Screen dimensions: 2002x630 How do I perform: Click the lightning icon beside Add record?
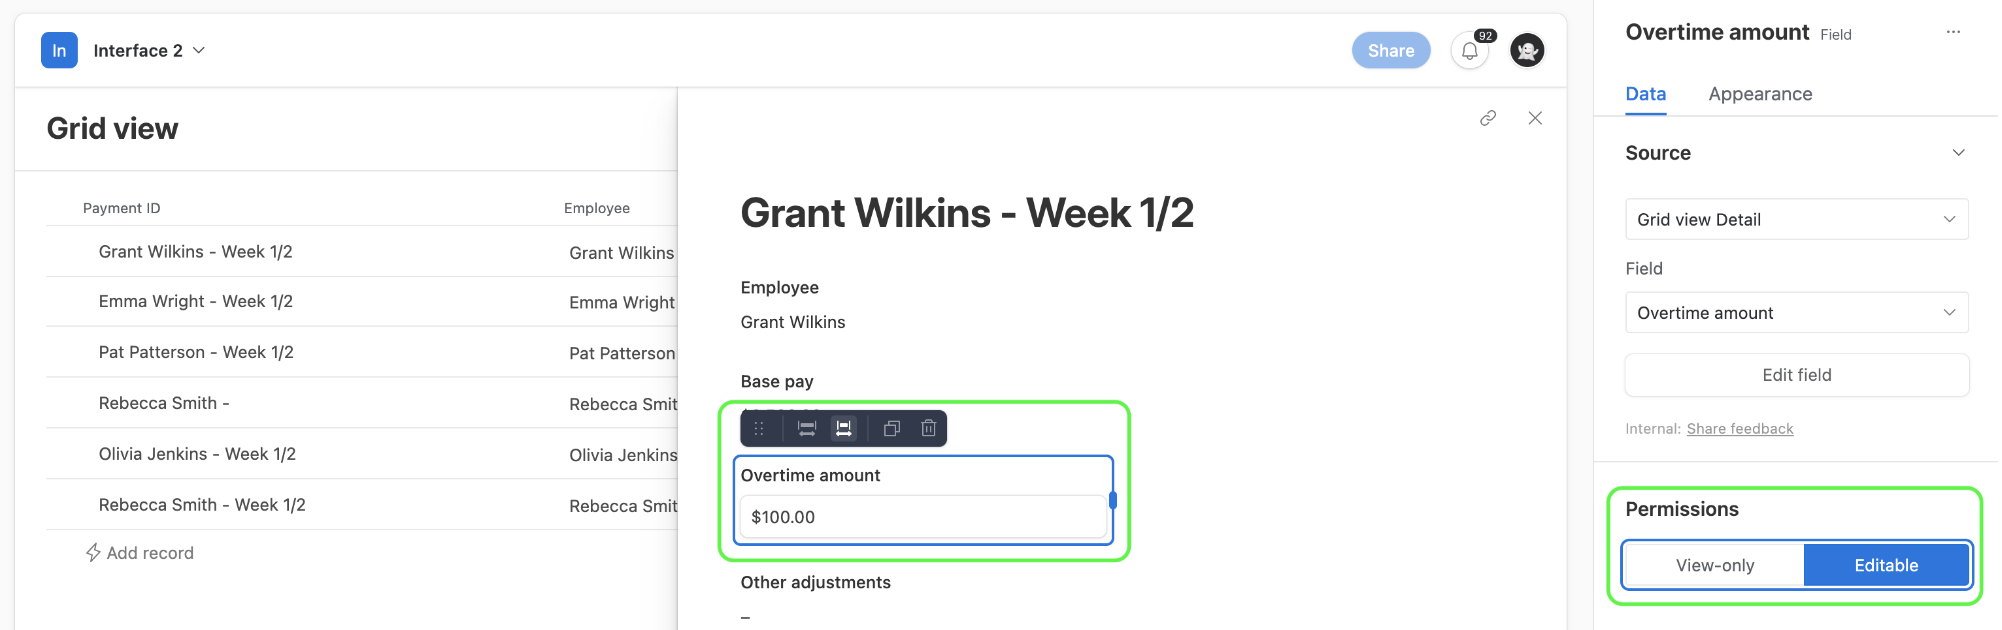[93, 553]
